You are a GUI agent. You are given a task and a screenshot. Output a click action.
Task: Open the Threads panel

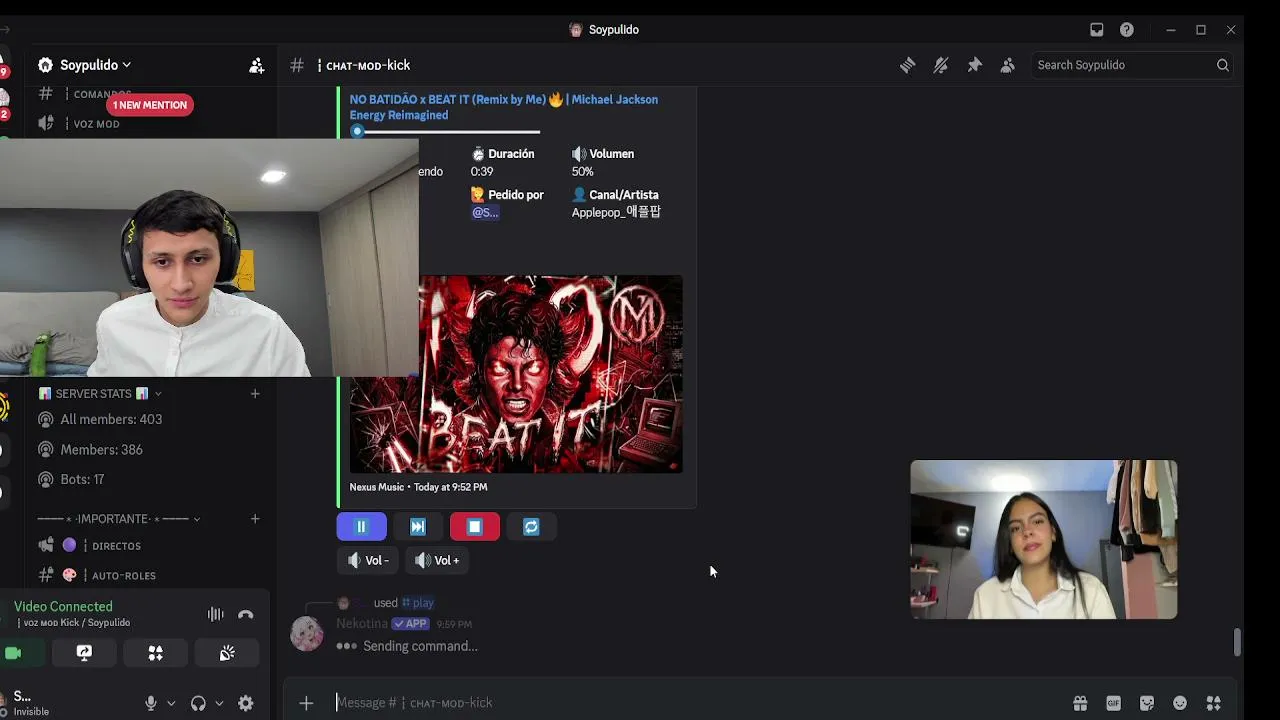[907, 65]
